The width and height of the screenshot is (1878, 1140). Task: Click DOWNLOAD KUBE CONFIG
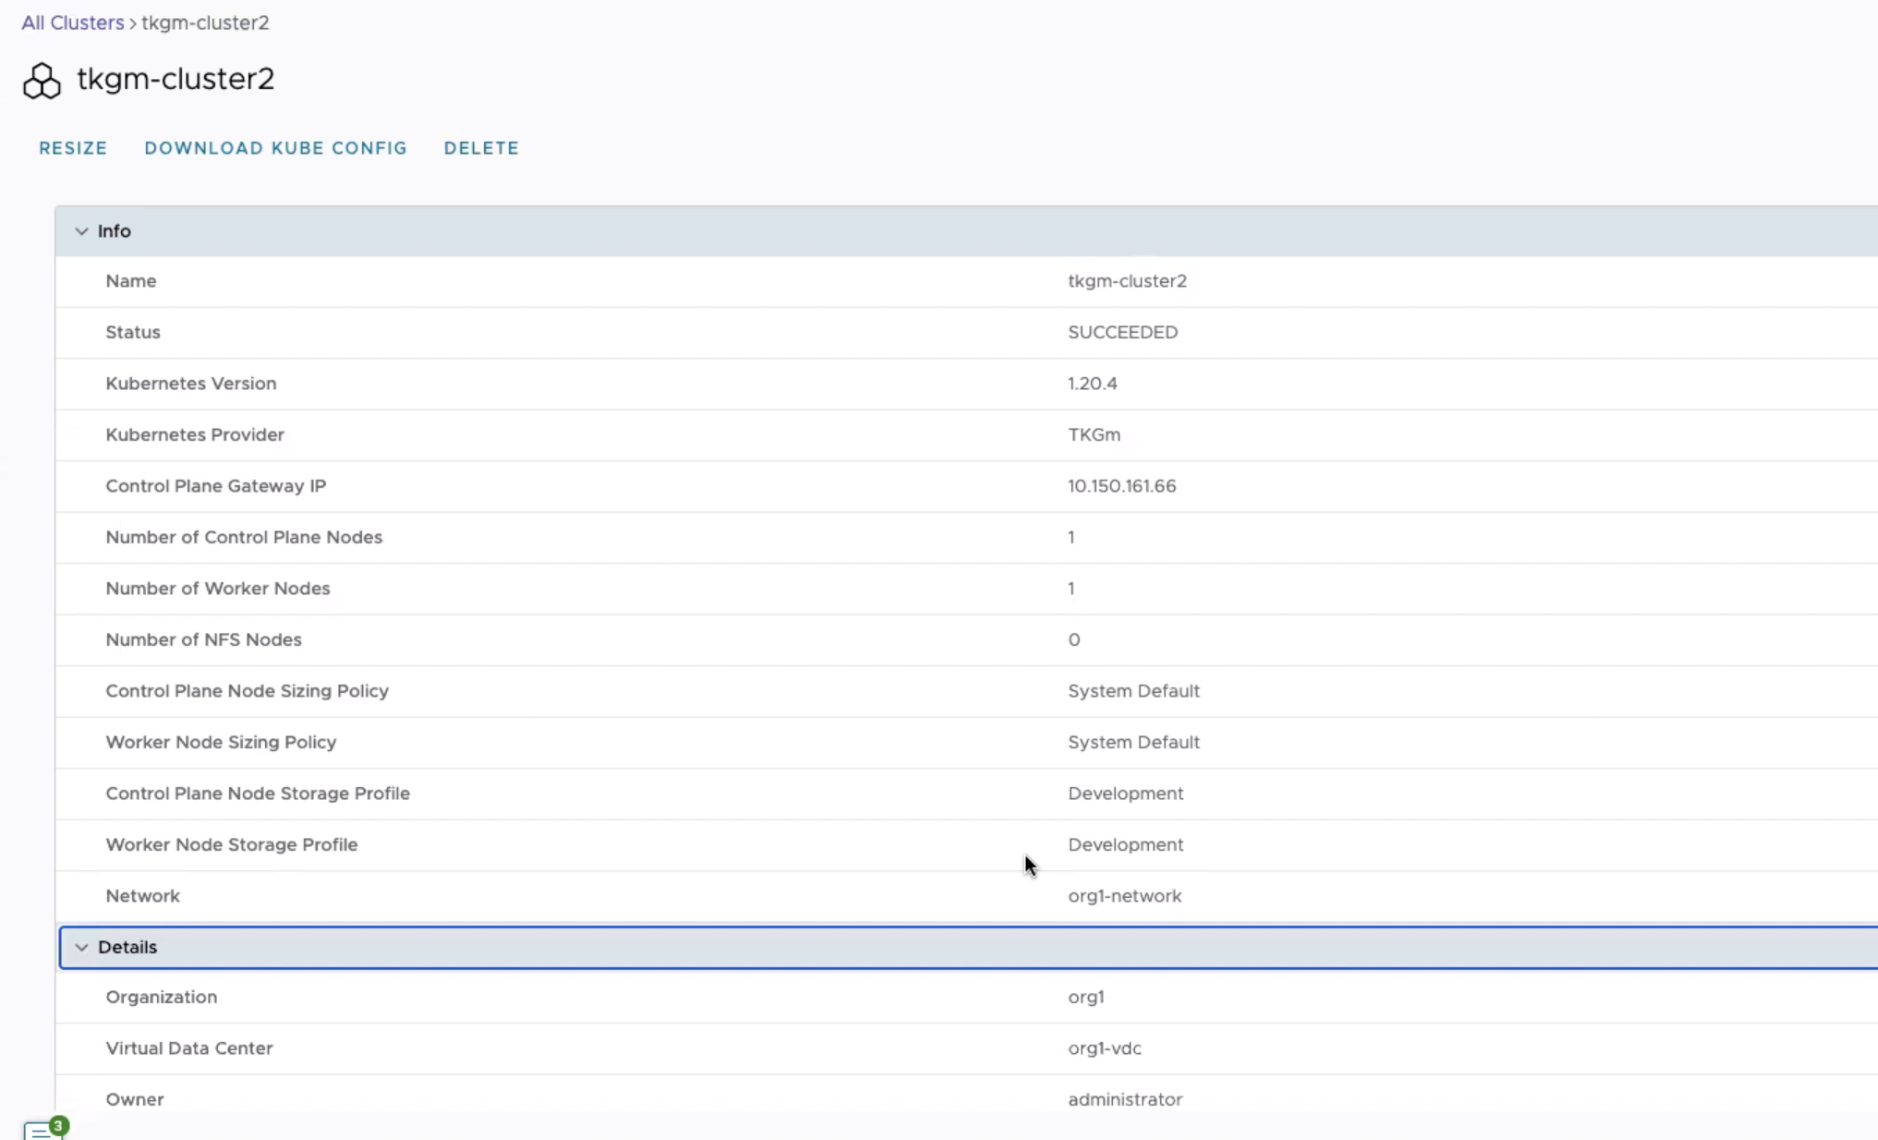coord(276,148)
